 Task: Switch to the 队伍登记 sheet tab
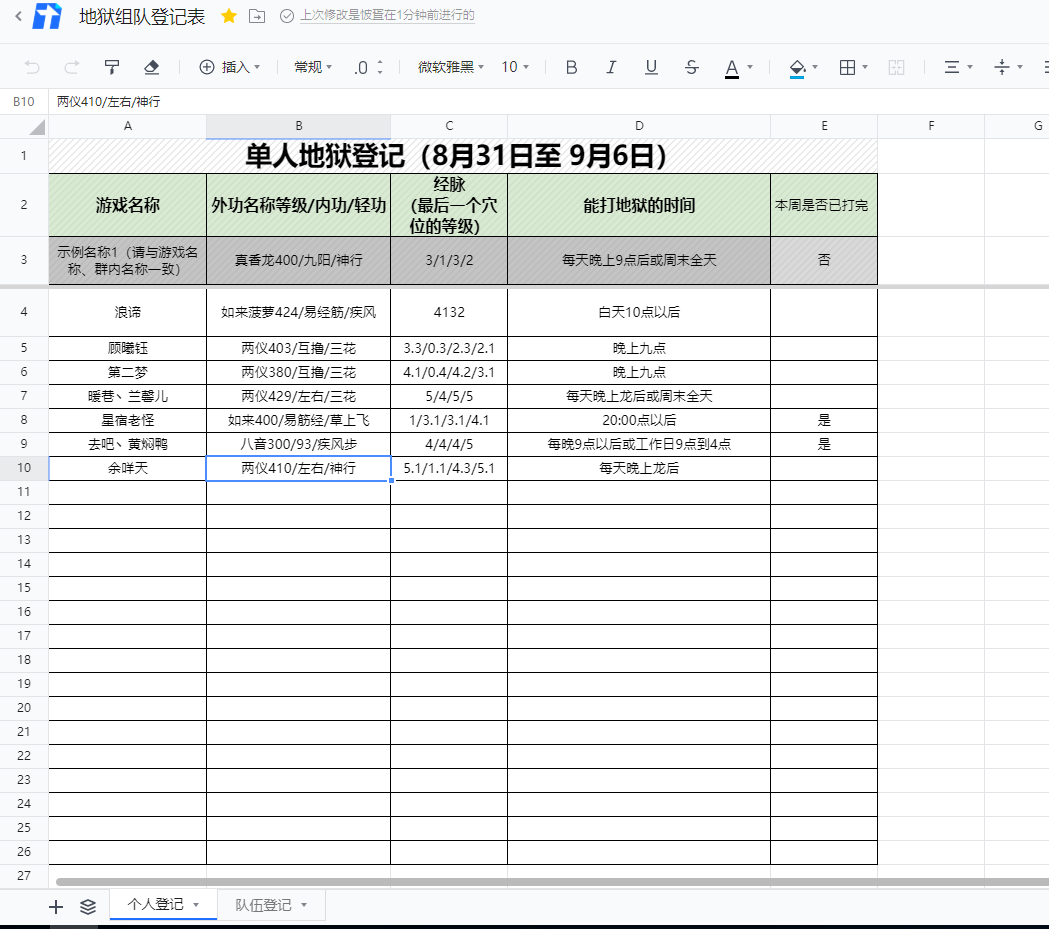coord(264,905)
